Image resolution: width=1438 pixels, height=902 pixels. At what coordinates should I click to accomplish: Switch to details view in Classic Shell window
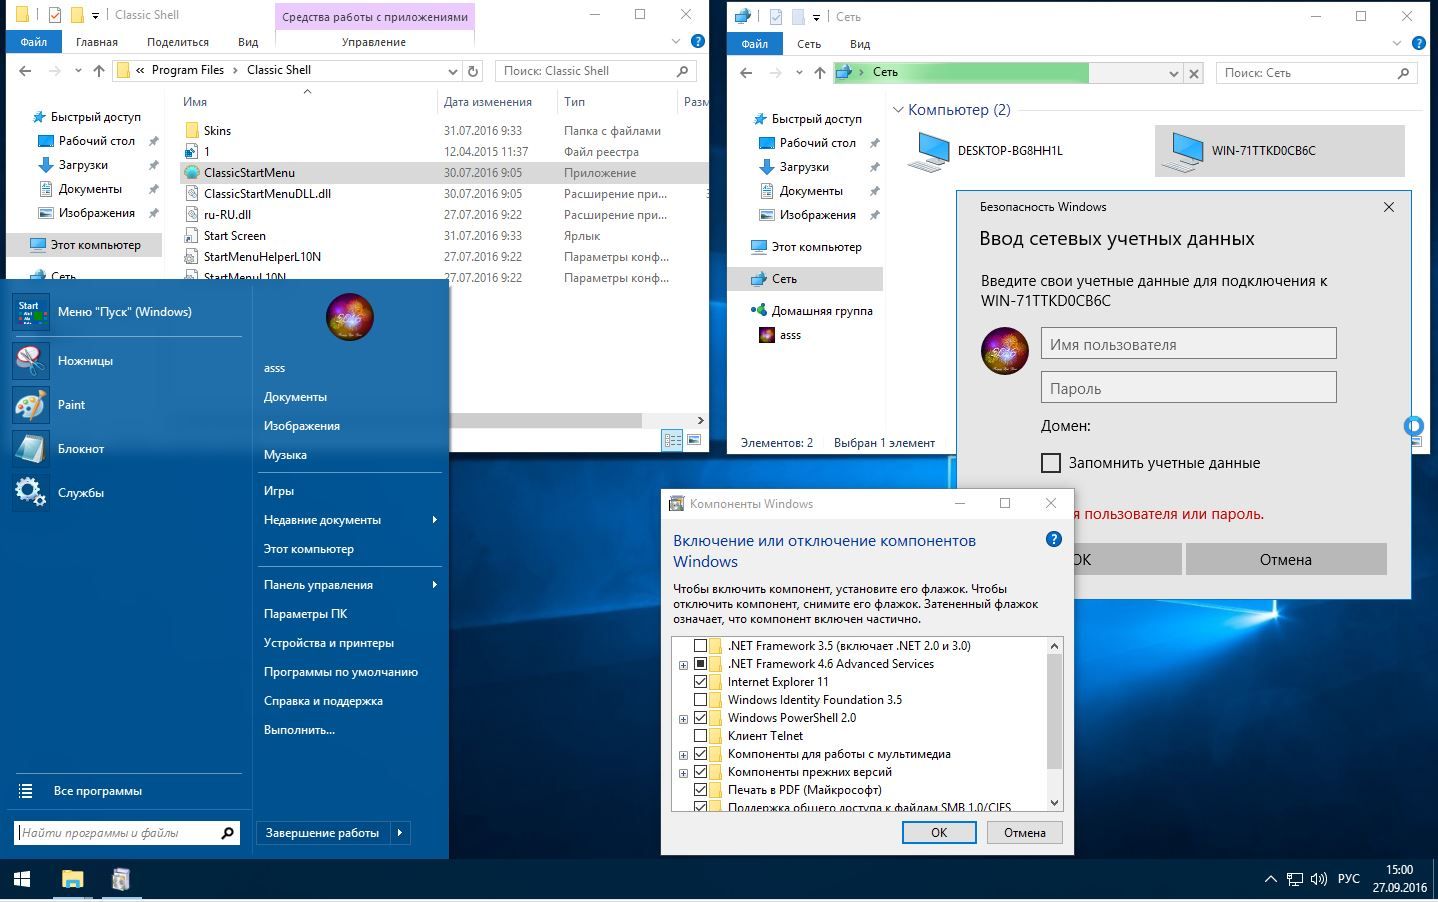pos(672,440)
